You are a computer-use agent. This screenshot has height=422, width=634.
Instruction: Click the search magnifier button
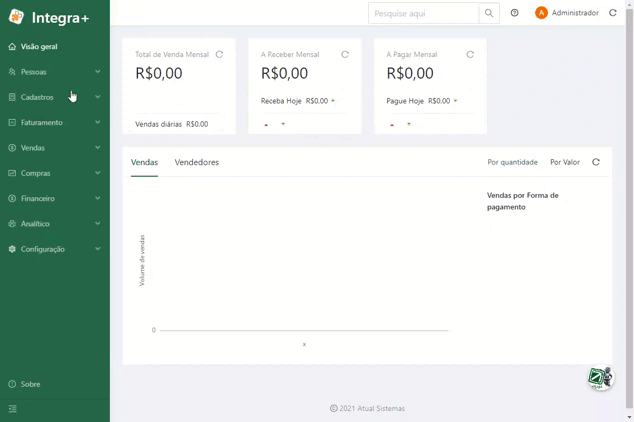tap(489, 13)
